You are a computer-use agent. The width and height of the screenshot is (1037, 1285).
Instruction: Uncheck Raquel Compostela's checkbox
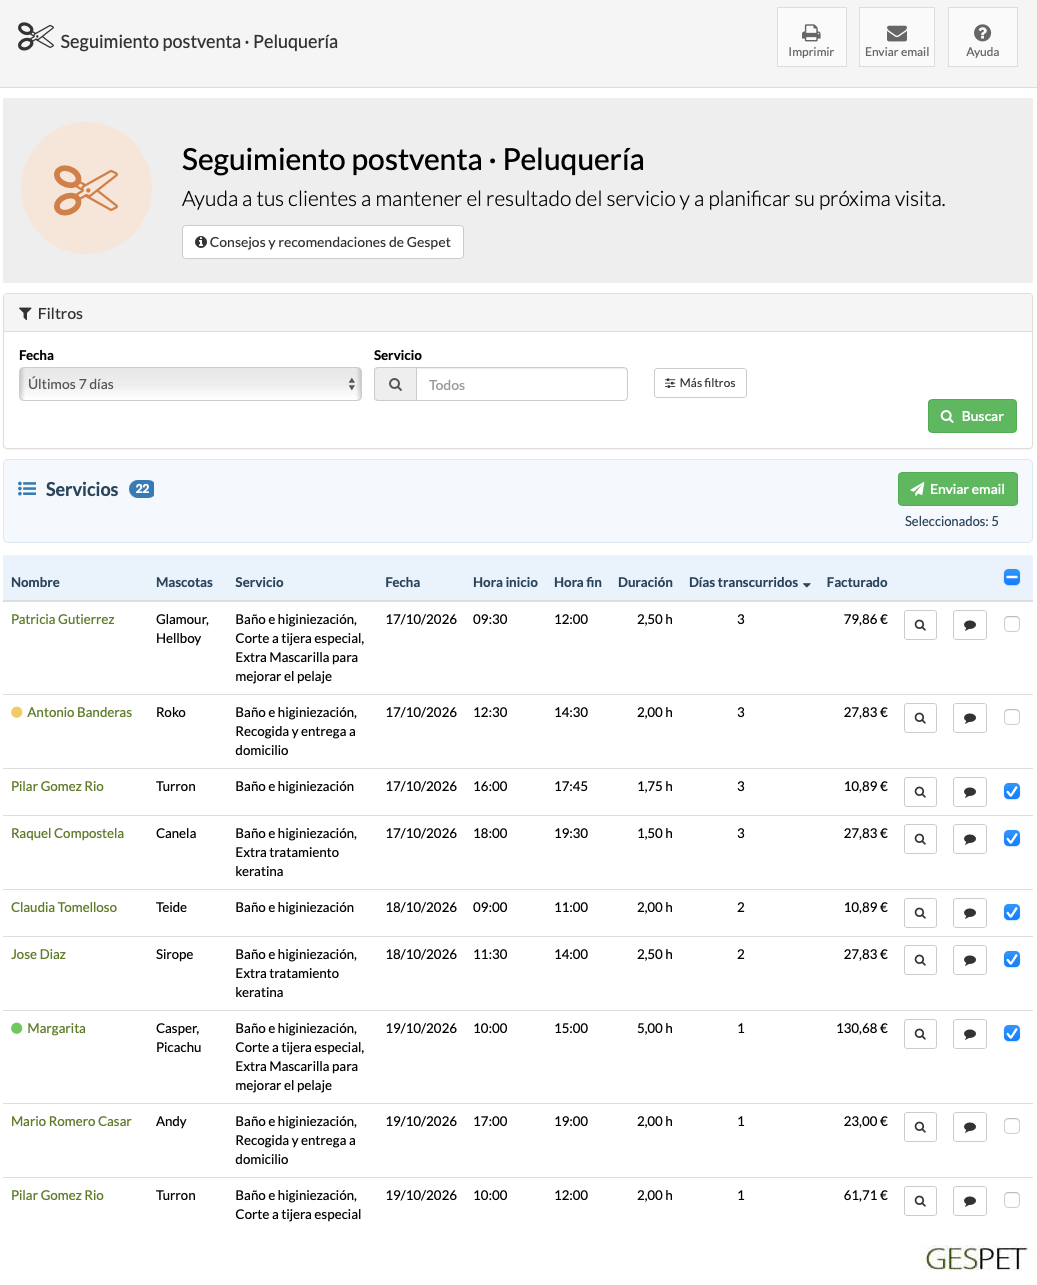coord(1012,838)
